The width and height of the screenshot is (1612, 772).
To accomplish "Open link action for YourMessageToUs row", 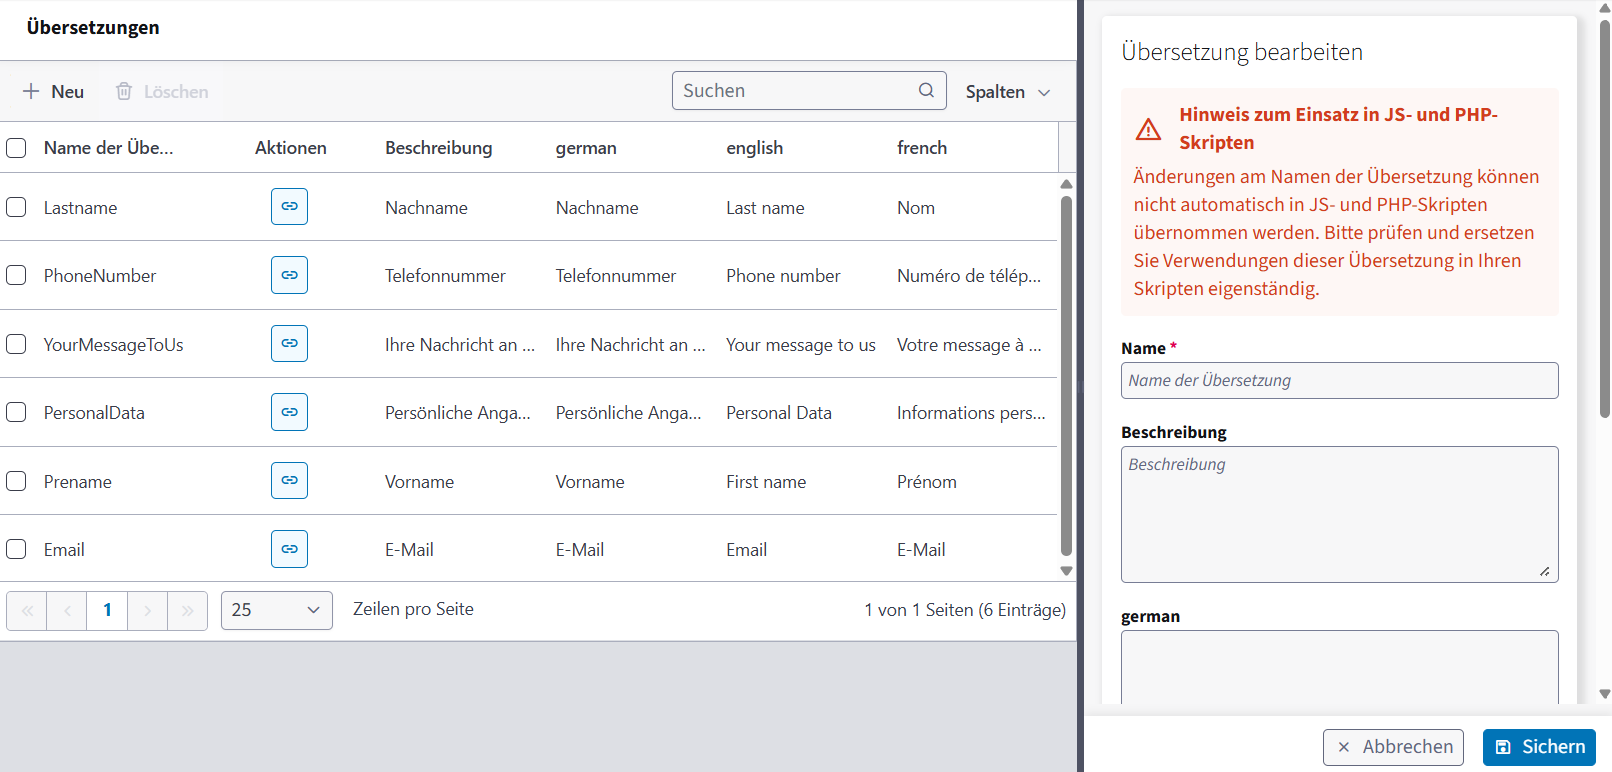I will click(289, 344).
